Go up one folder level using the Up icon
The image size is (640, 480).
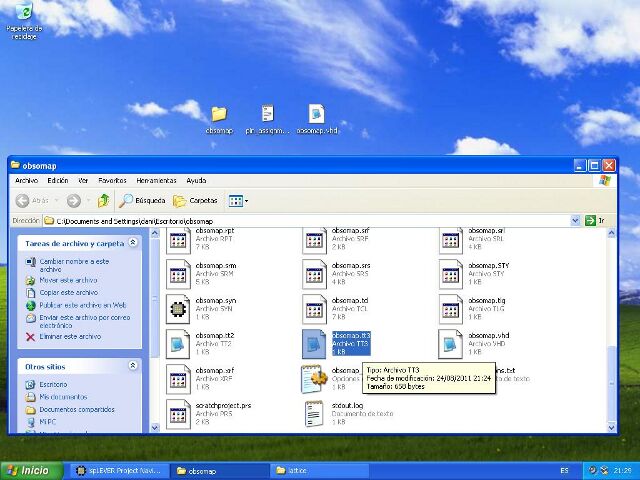tap(104, 200)
